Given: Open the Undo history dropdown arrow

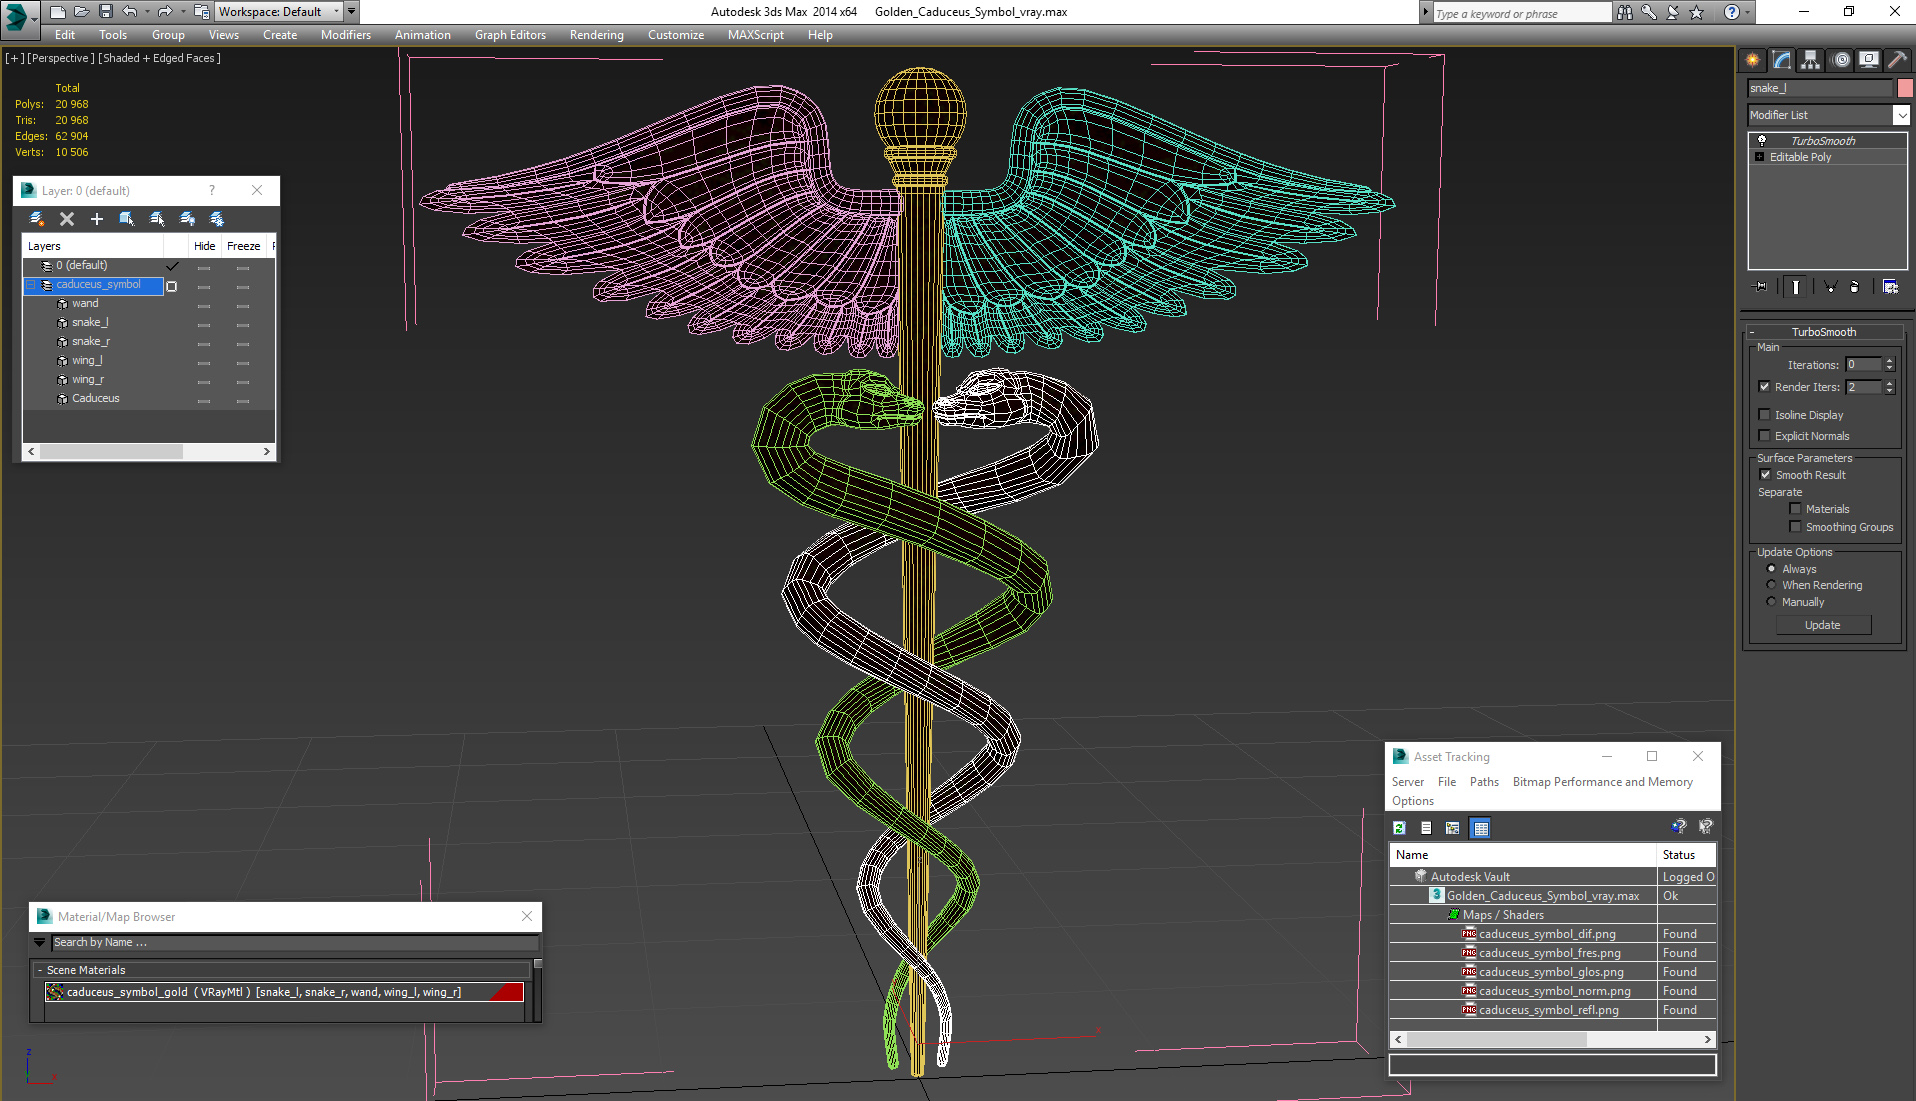Looking at the screenshot, I should point(147,12).
